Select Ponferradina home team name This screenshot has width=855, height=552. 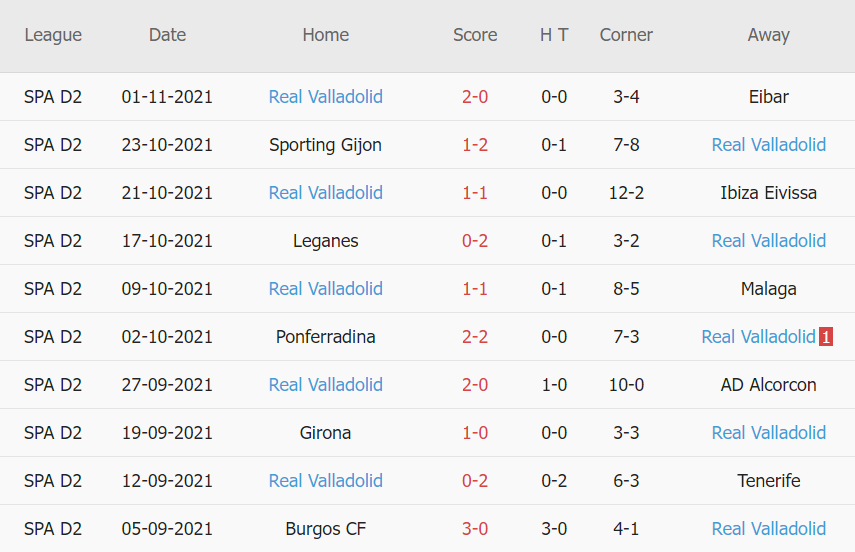[x=326, y=337]
